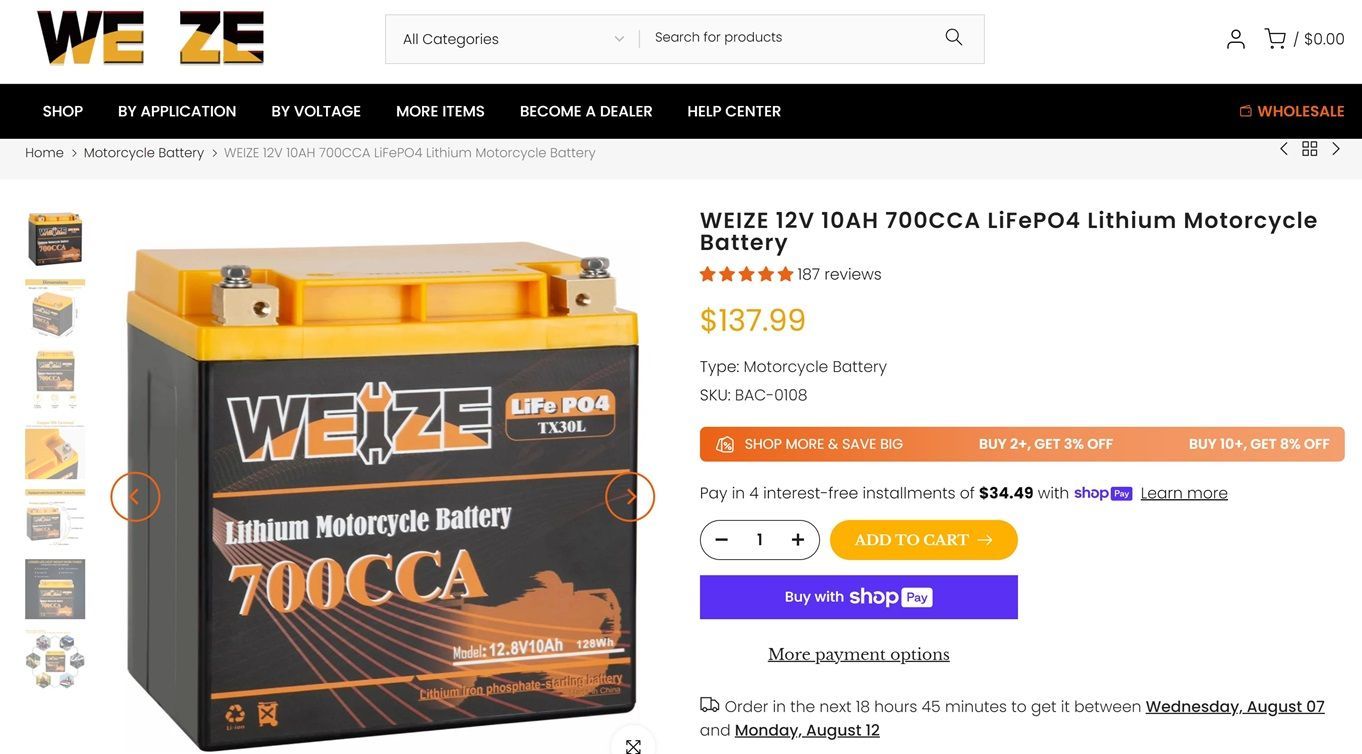
Task: Open the shopping cart icon
Action: 1275,38
